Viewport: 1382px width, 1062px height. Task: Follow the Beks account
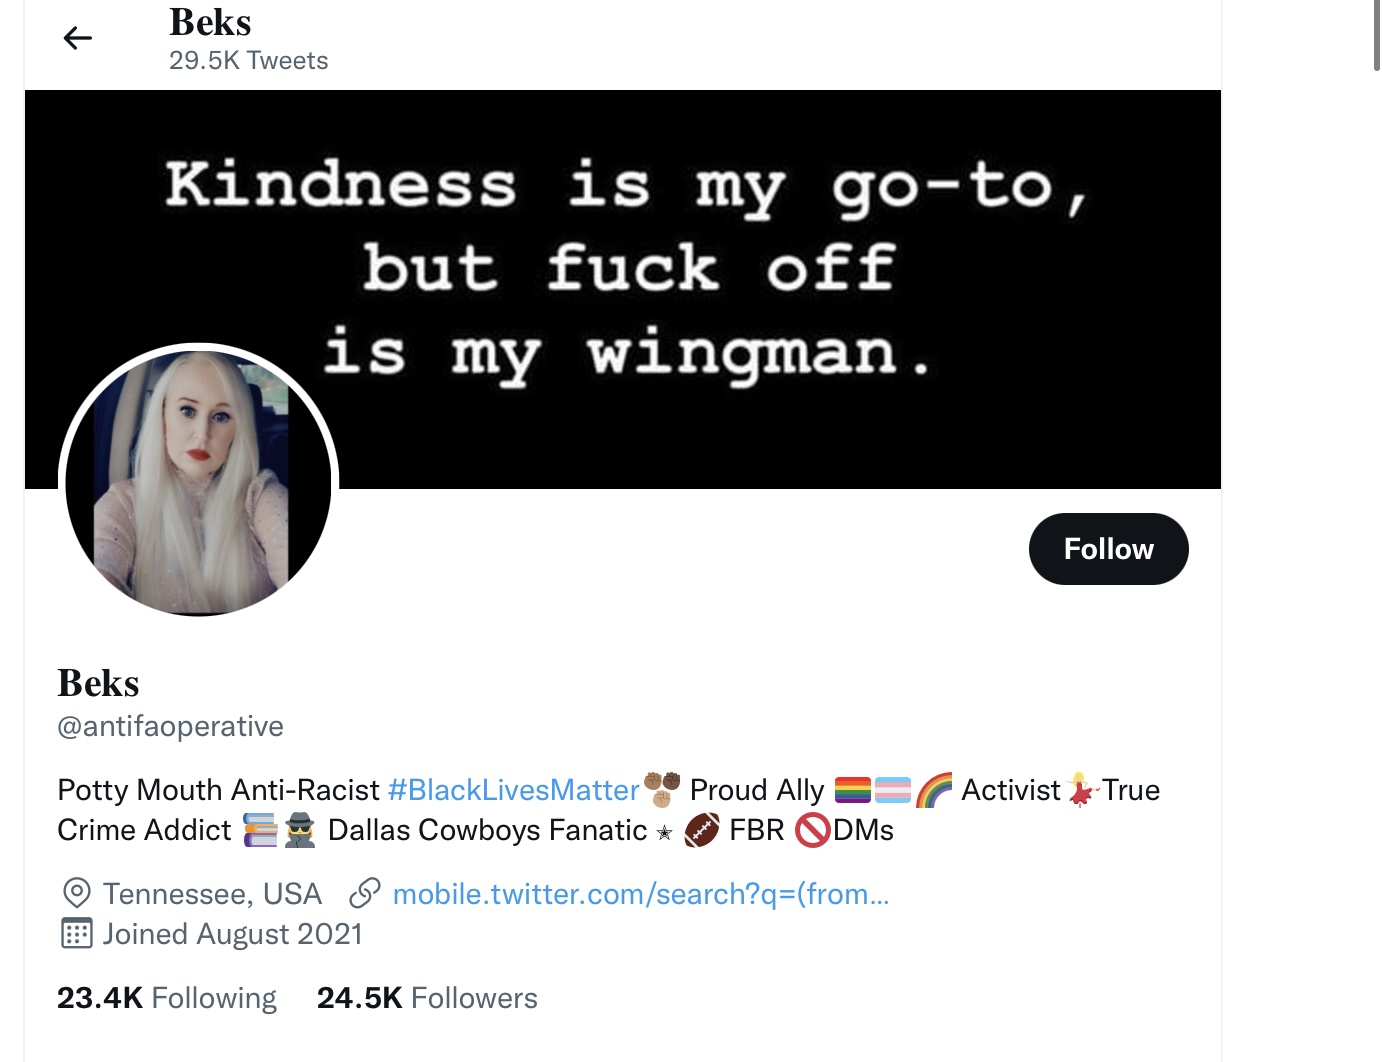point(1108,549)
